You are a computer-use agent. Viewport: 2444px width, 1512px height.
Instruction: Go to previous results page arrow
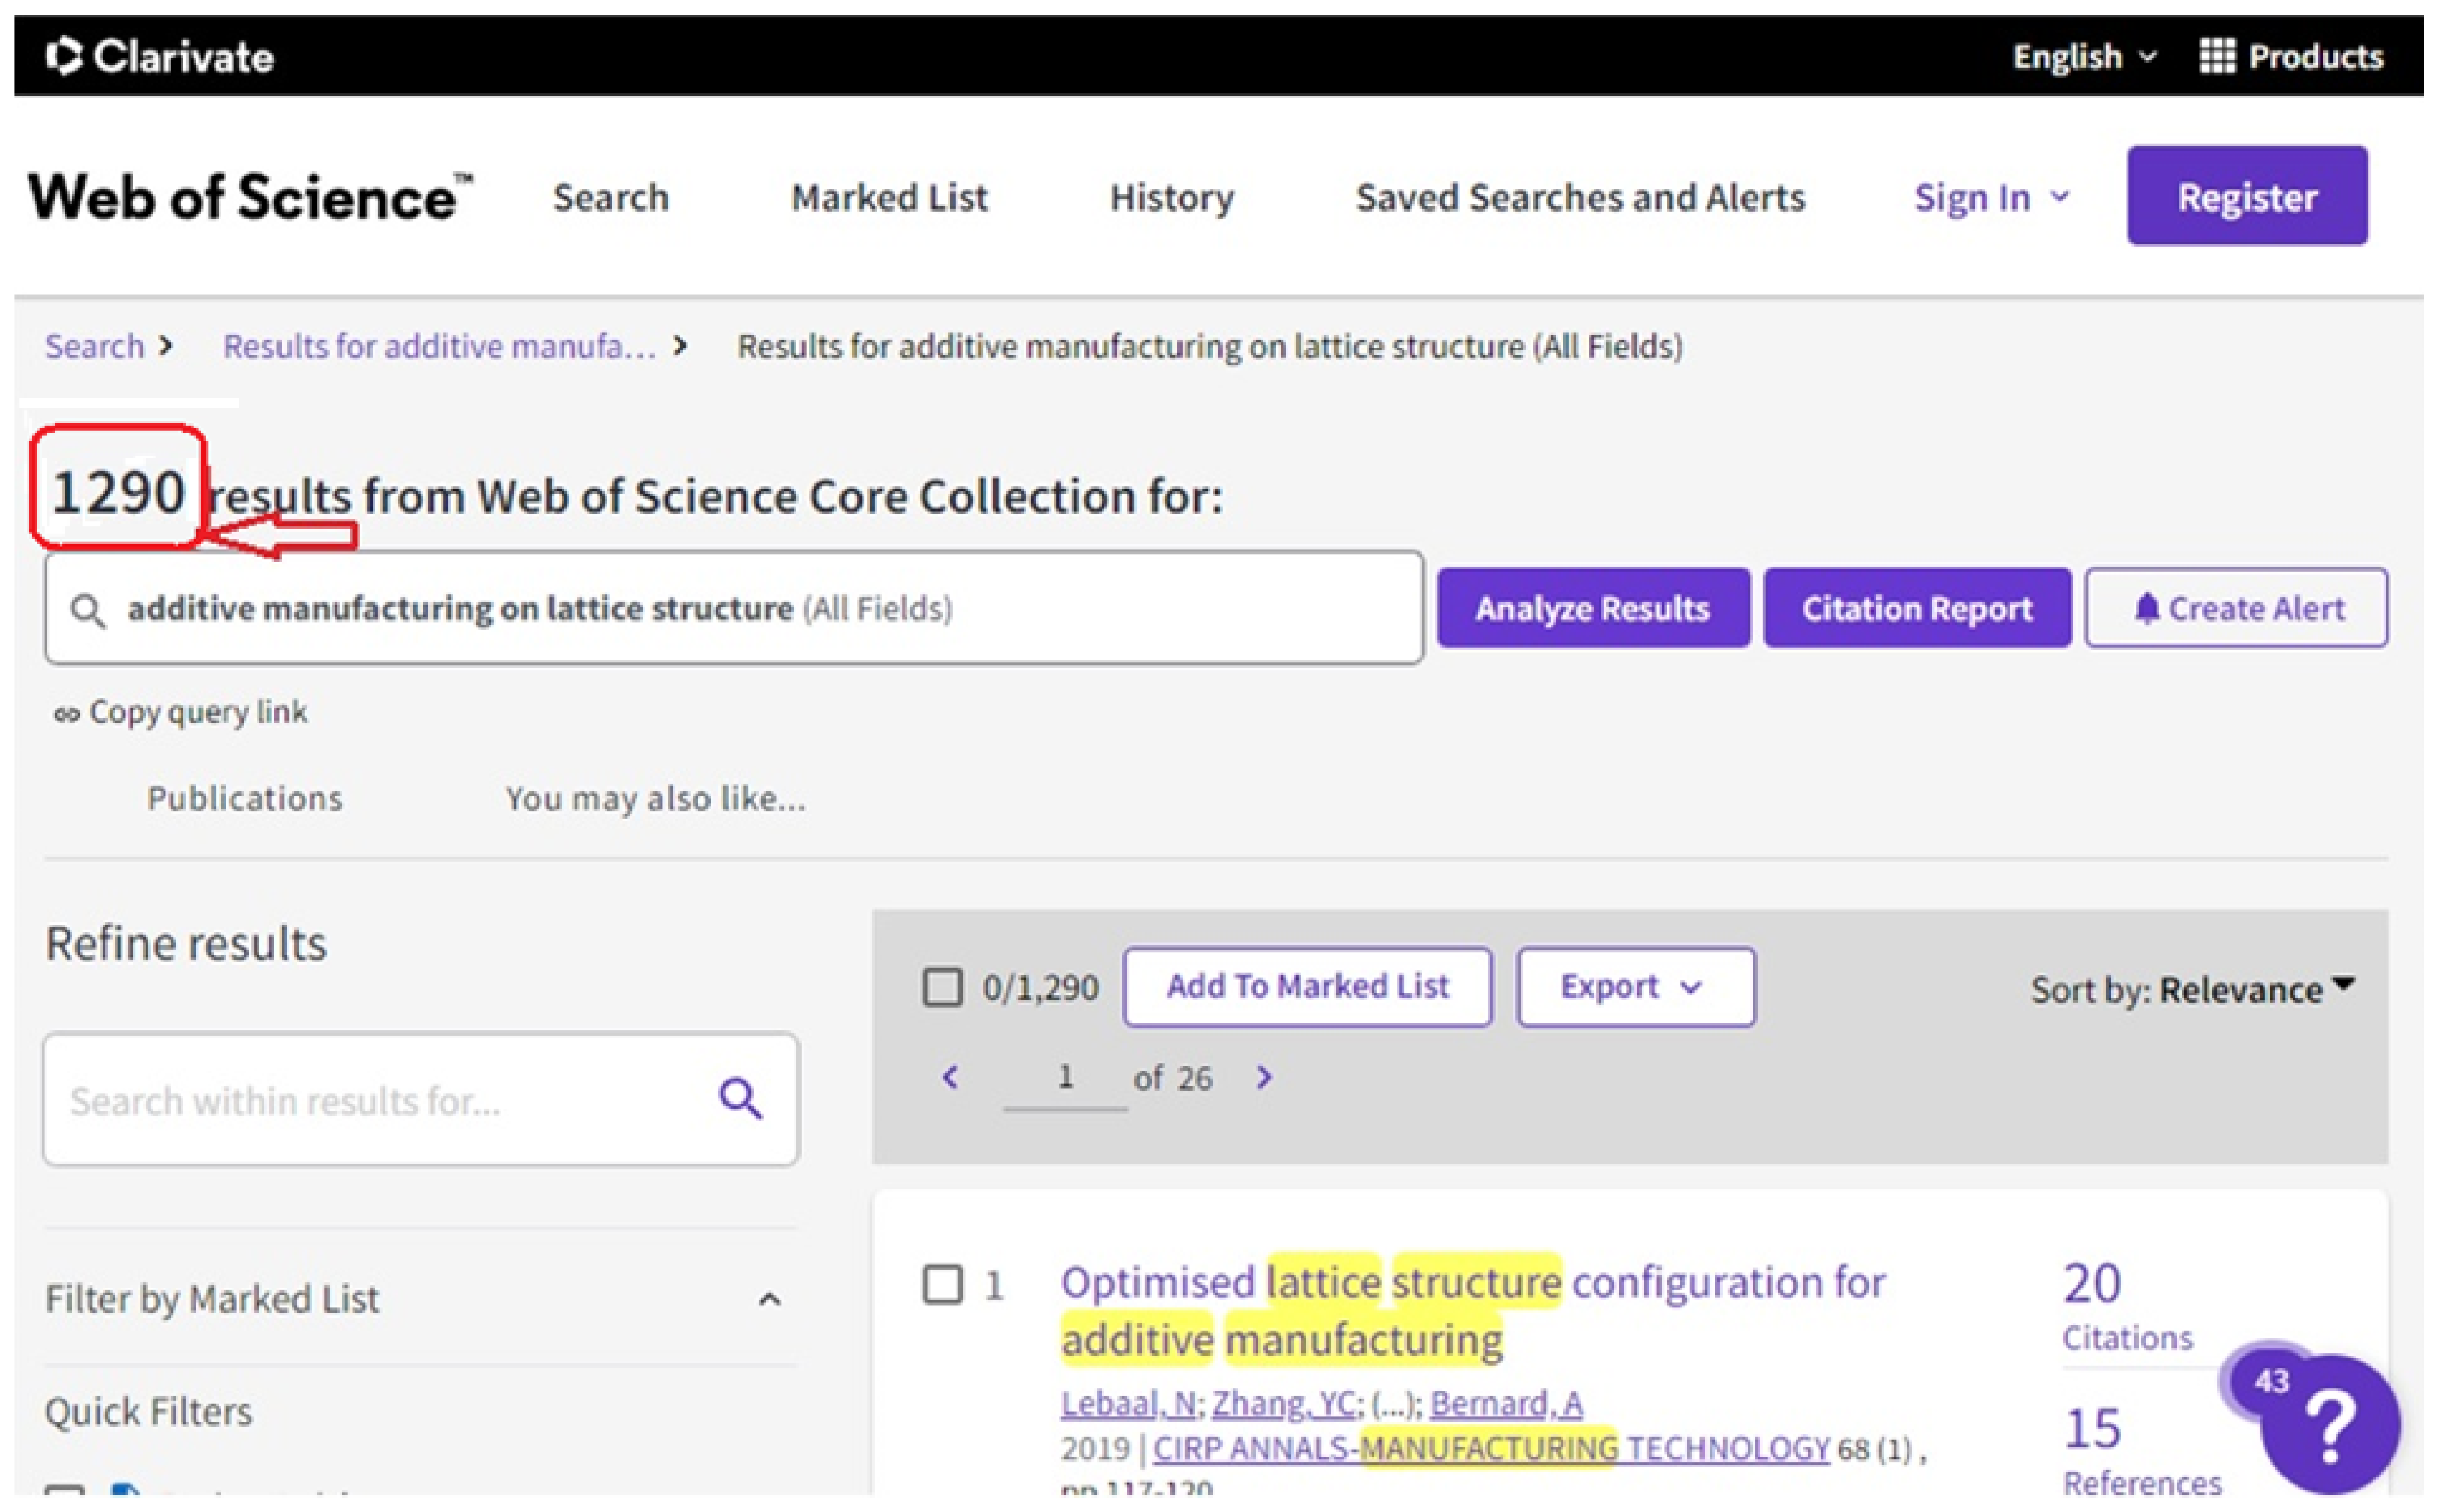point(950,1077)
